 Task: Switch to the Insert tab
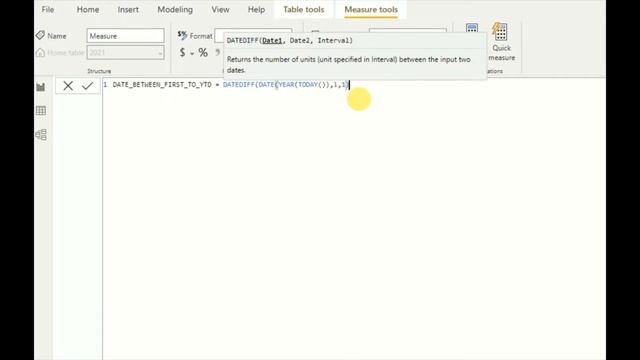click(128, 9)
